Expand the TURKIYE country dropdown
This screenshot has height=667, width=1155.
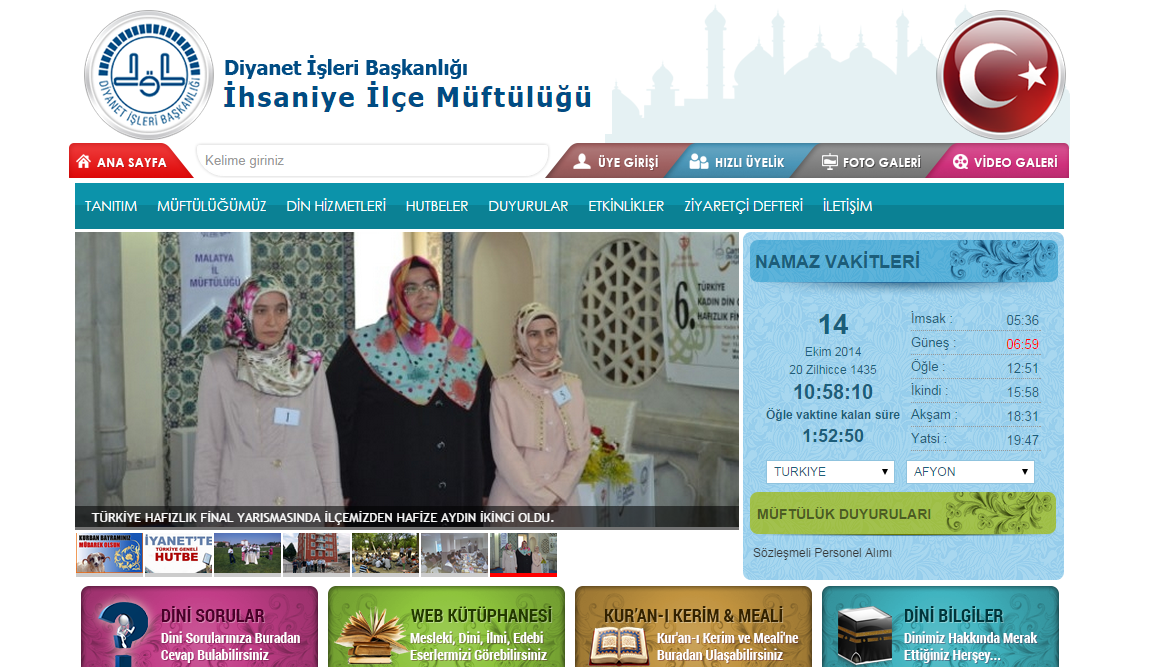coord(829,472)
